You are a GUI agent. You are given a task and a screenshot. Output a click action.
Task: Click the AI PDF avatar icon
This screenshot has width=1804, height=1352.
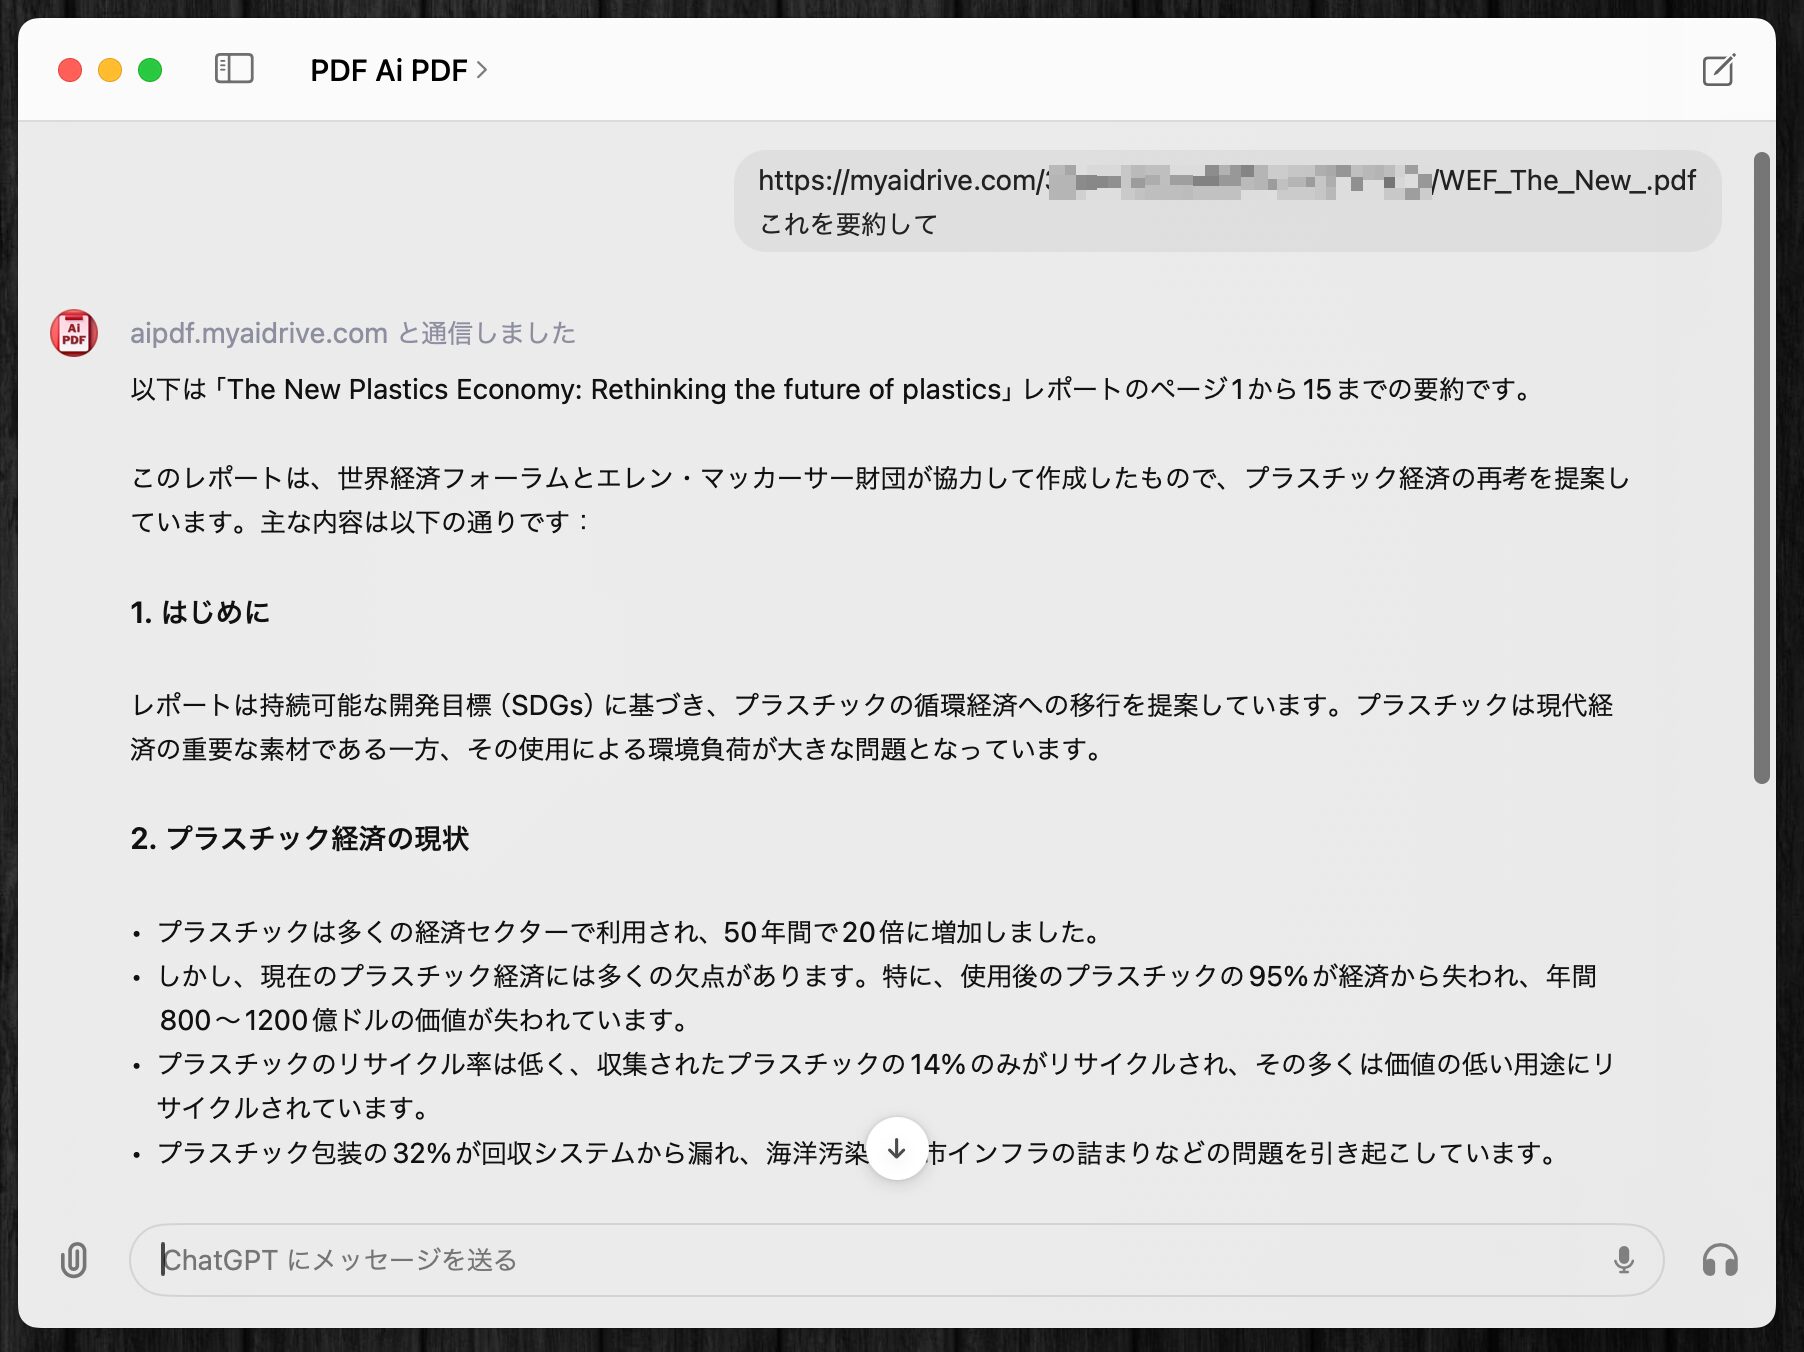74,333
